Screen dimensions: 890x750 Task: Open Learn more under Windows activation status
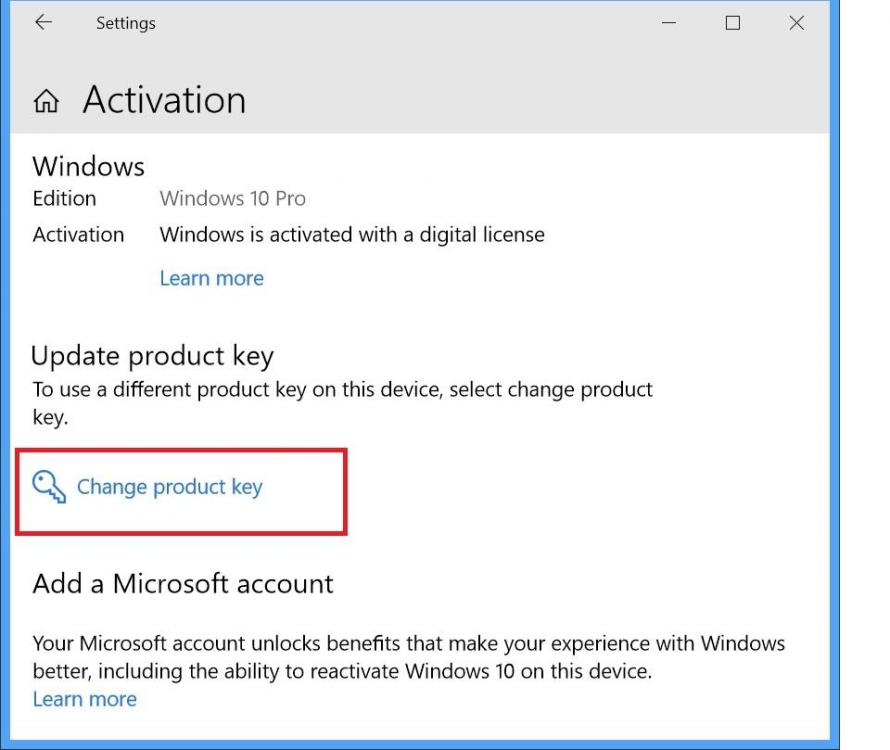(212, 278)
